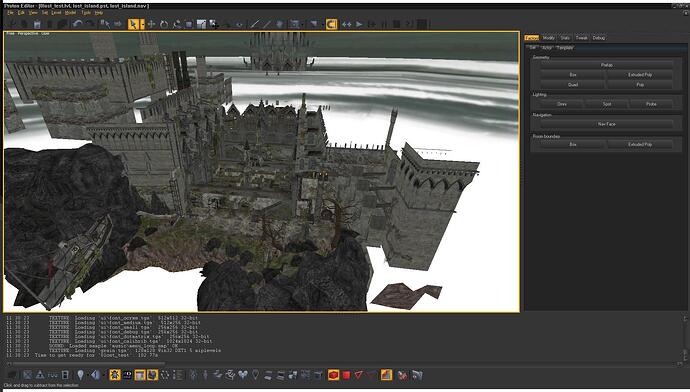Click the Free label in the viewport corner
Viewport: 690px width, 392px height.
[10, 33]
